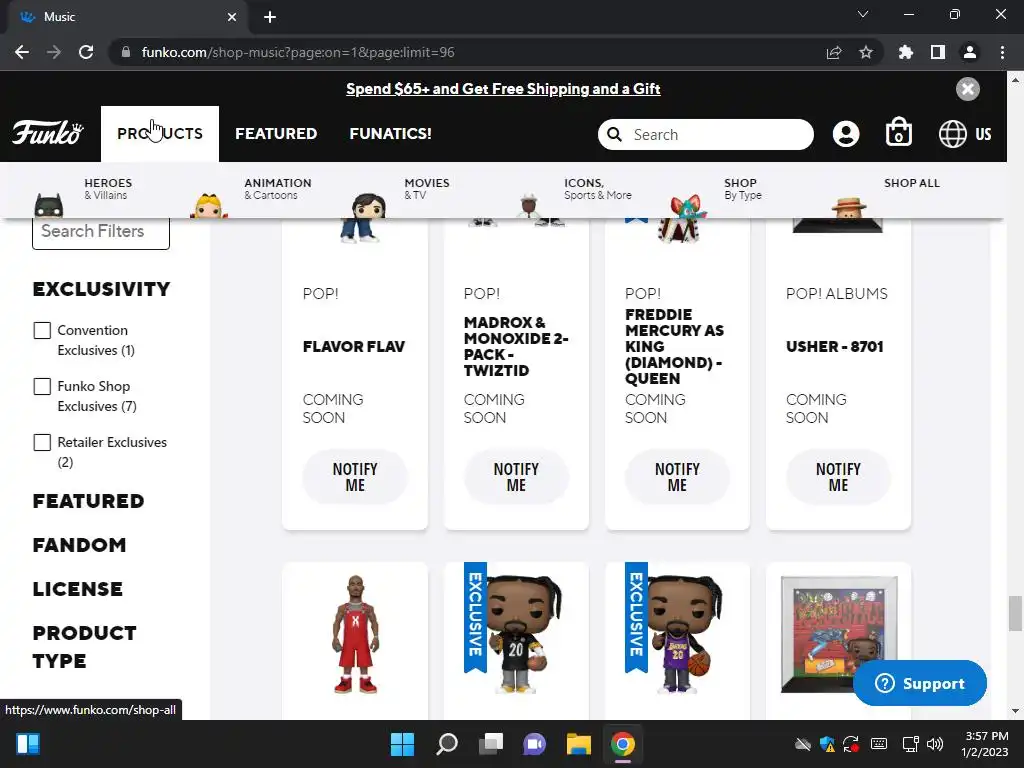Open the Flavor Flav product title
This screenshot has width=1024, height=768.
point(353,346)
